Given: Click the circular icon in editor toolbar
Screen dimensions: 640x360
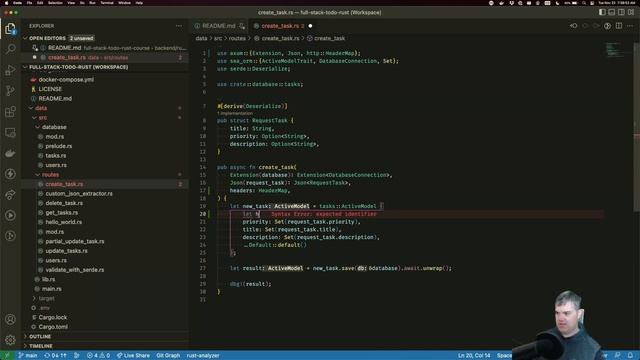Looking at the screenshot, I should pyautogui.click(x=607, y=26).
